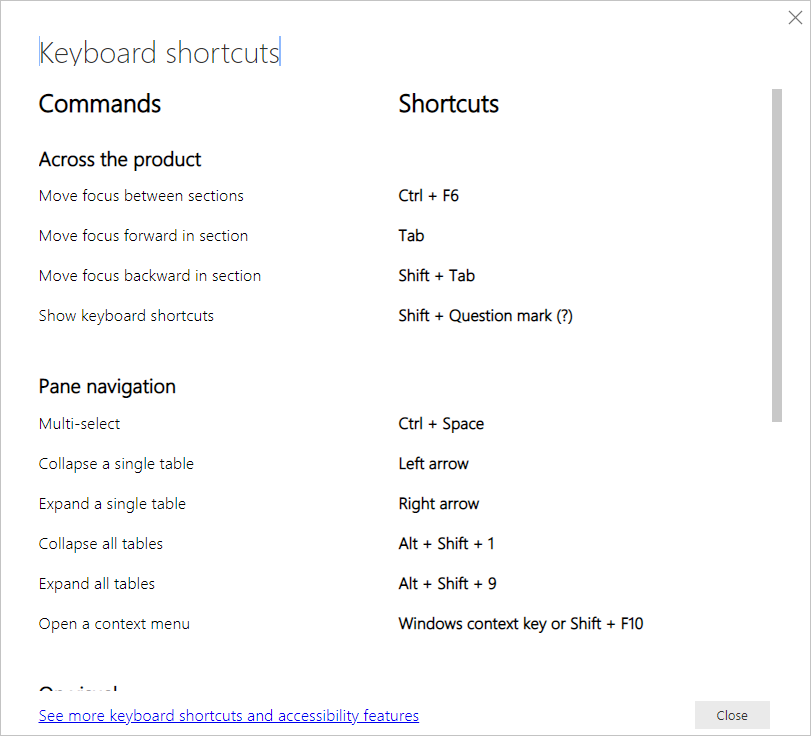Click the "Ctrl + F6" shortcut text

click(429, 195)
